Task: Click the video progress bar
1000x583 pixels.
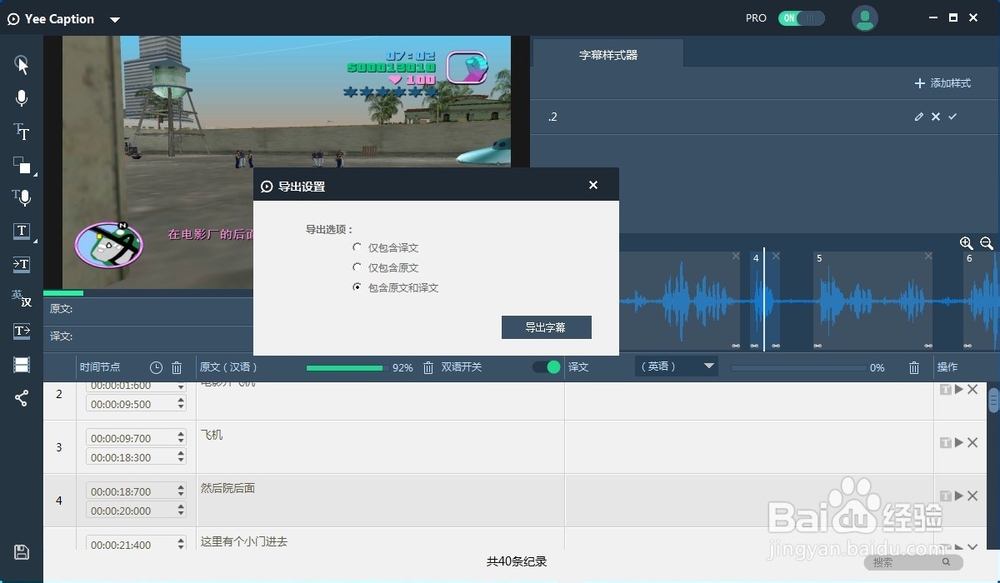Action: pyautogui.click(x=148, y=293)
